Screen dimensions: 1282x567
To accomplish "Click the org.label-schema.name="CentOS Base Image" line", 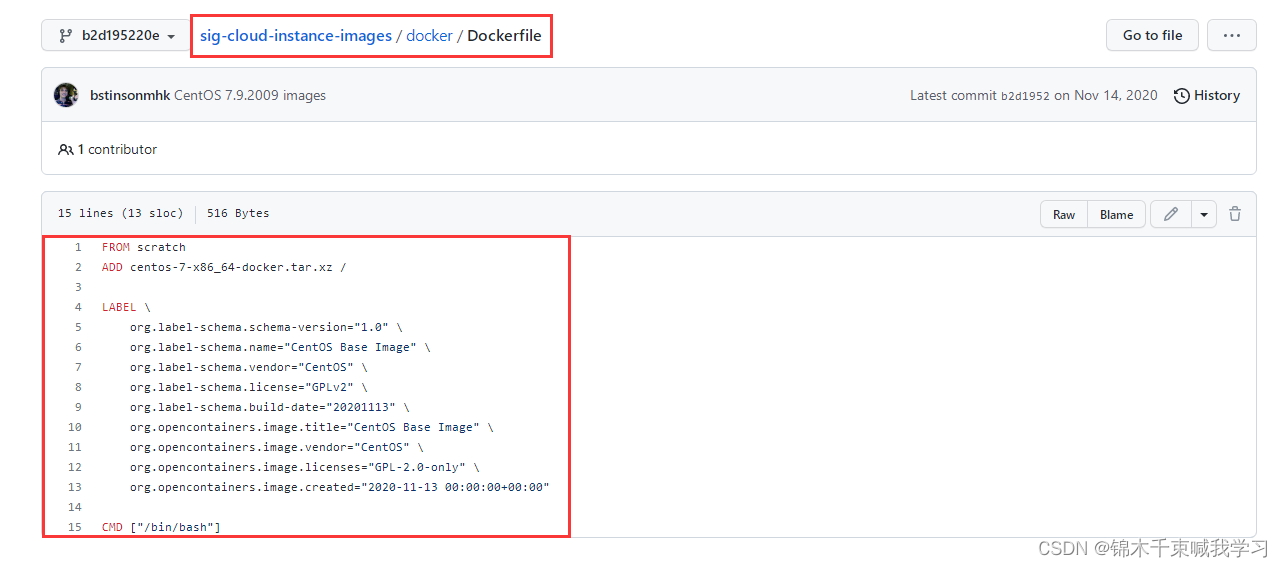I will point(280,347).
